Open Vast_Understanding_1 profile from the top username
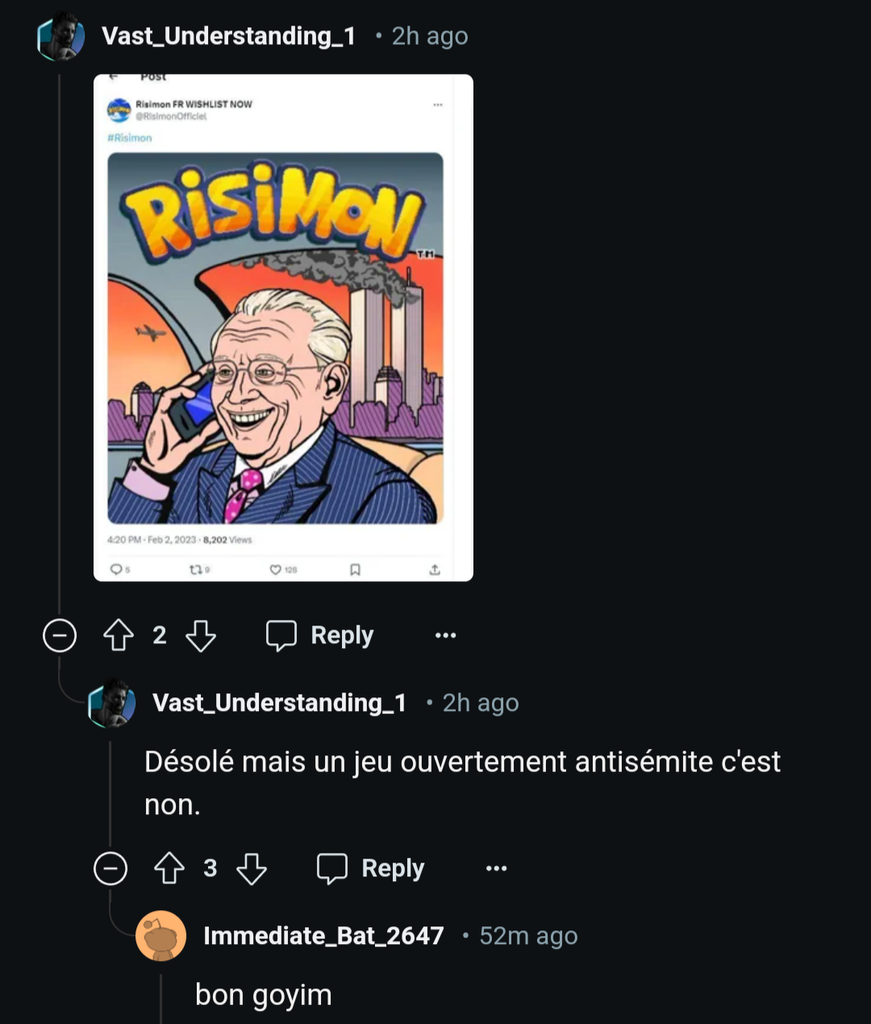This screenshot has height=1024, width=871. [228, 37]
